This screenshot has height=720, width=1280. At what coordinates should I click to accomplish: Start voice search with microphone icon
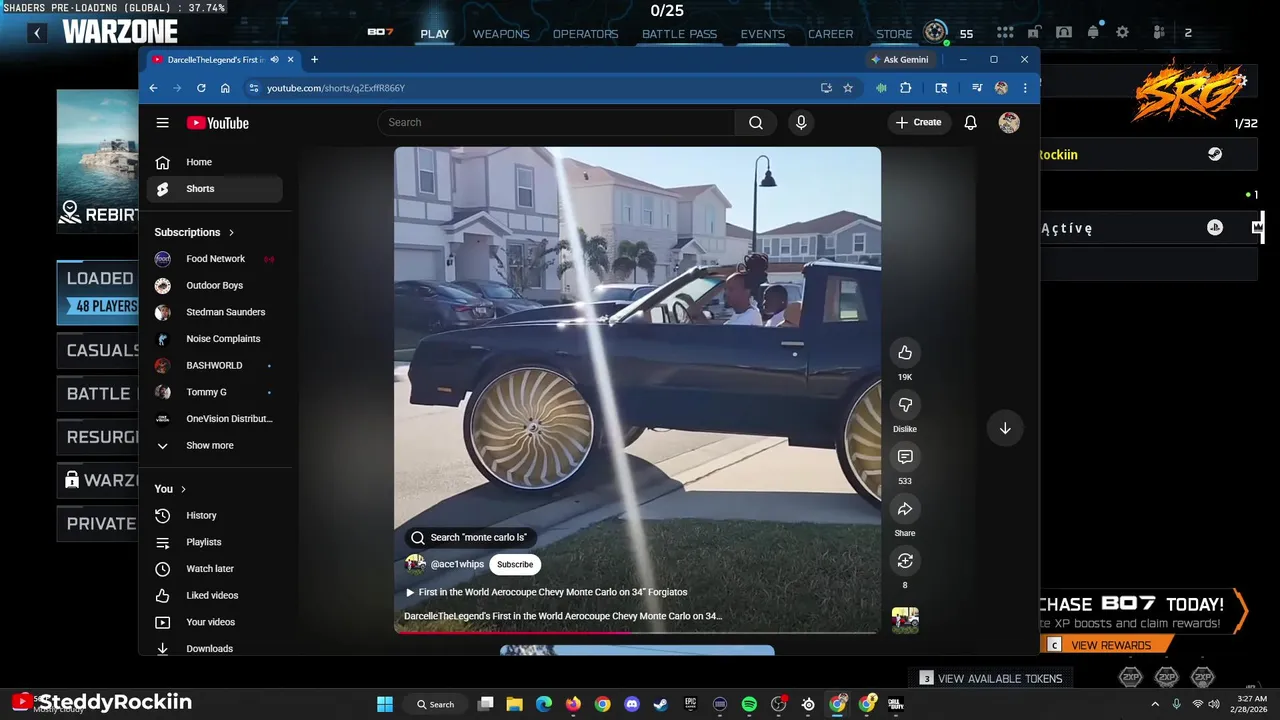pyautogui.click(x=800, y=122)
